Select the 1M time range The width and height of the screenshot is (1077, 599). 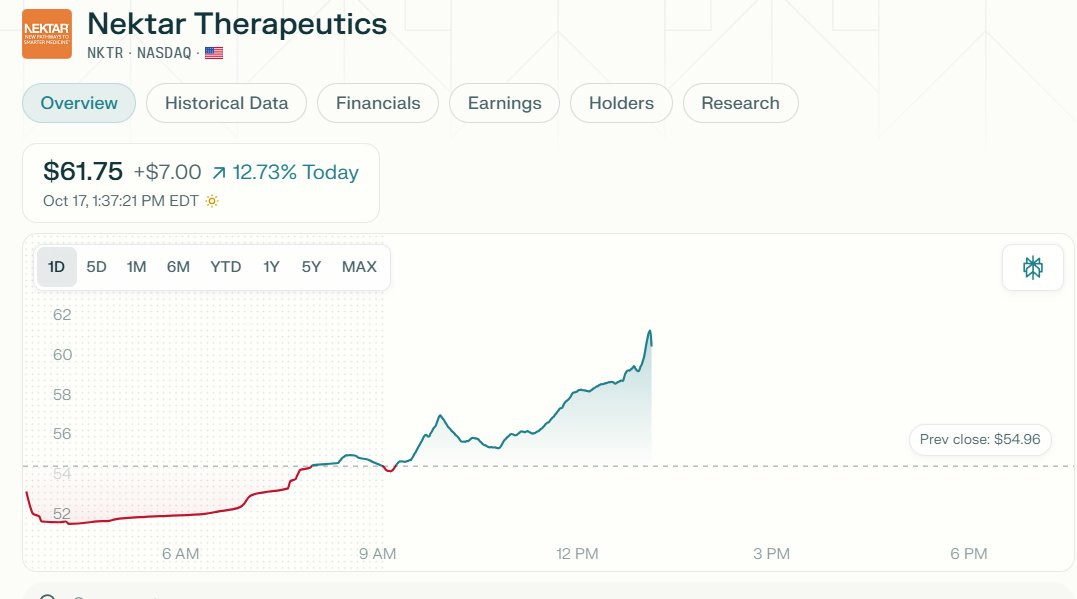(136, 267)
